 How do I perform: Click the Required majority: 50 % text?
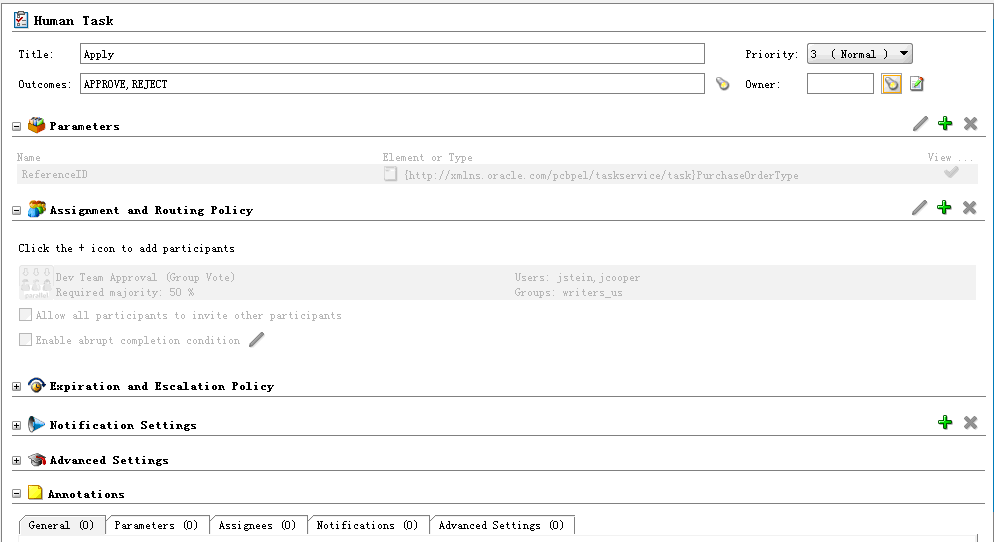(125, 292)
